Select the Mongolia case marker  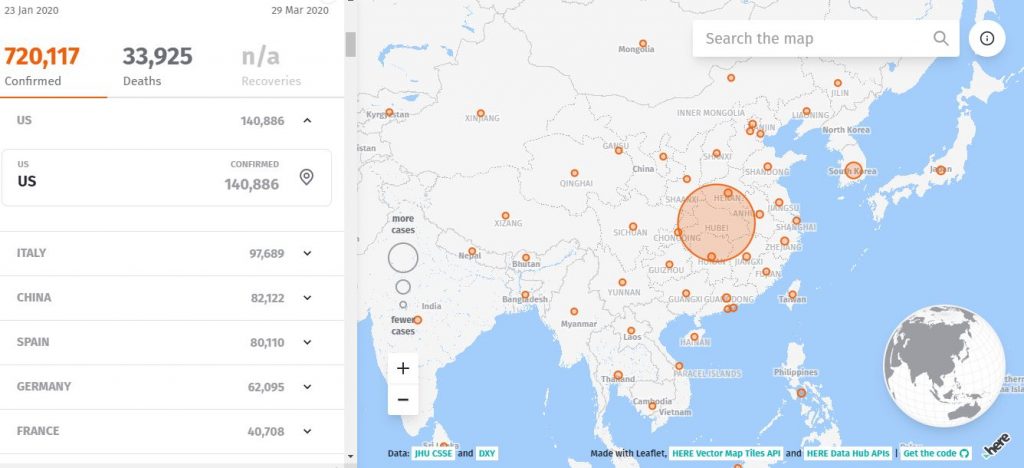(x=643, y=43)
